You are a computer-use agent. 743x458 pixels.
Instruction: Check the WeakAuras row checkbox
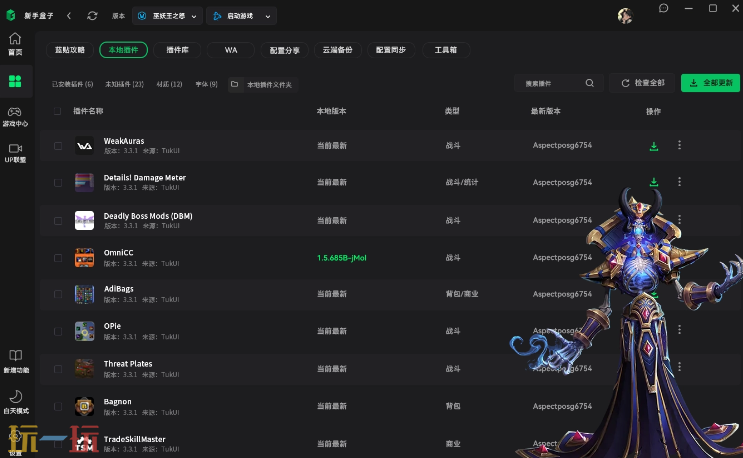click(58, 146)
